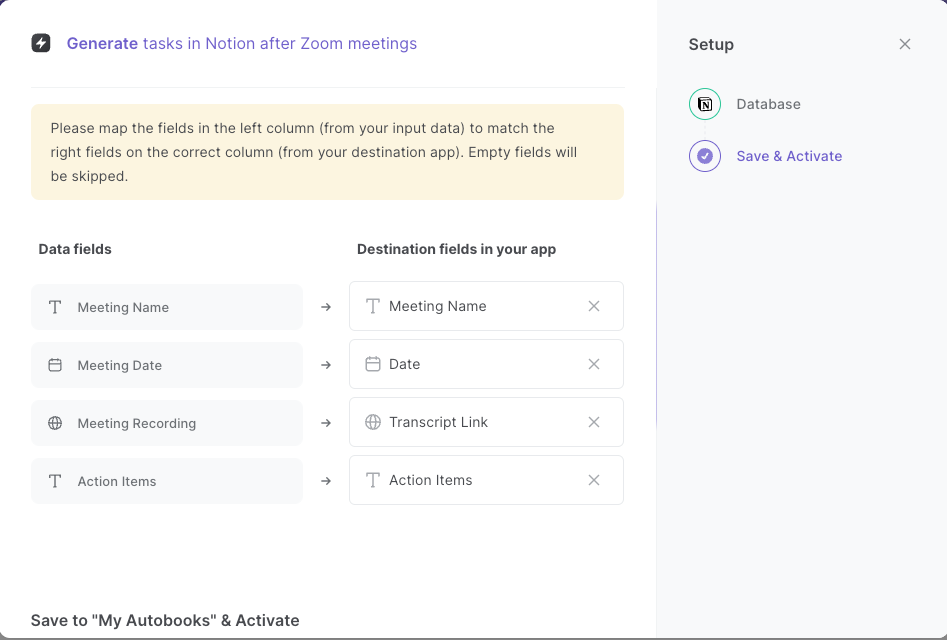Close the Setup panel

pos(904,44)
